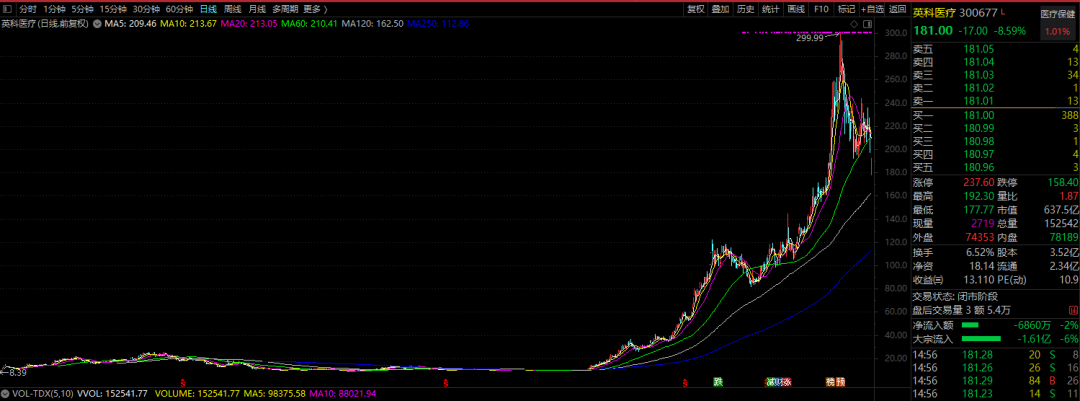Select the 分时 chart tab
The width and height of the screenshot is (1080, 401).
tap(28, 10)
